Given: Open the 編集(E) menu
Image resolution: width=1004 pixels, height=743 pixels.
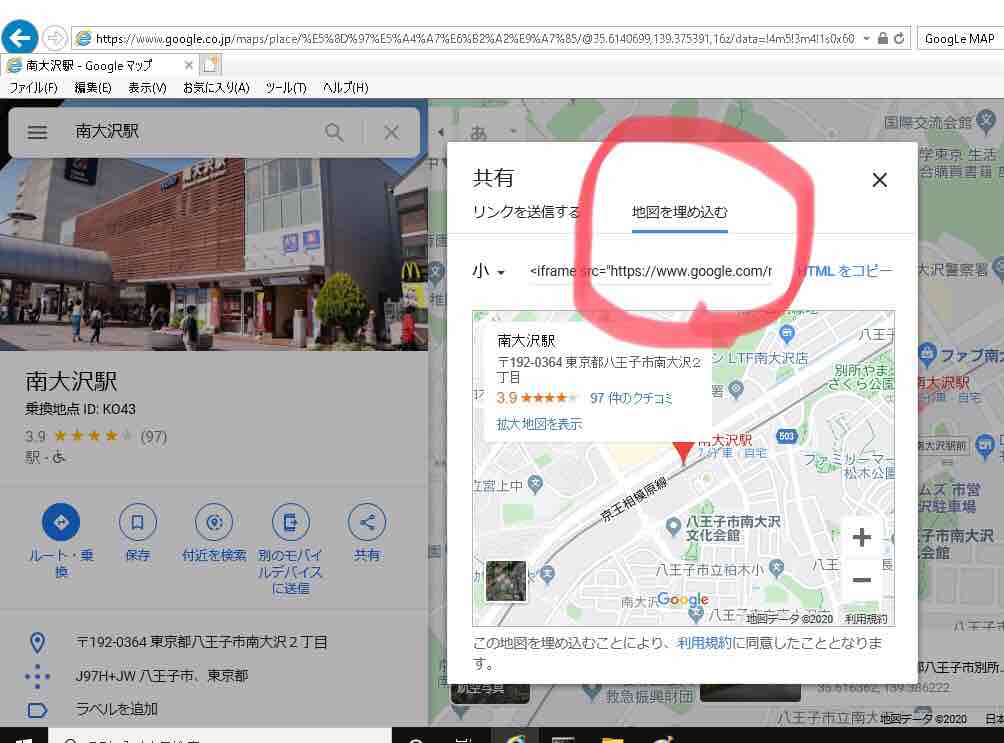Looking at the screenshot, I should [x=93, y=88].
